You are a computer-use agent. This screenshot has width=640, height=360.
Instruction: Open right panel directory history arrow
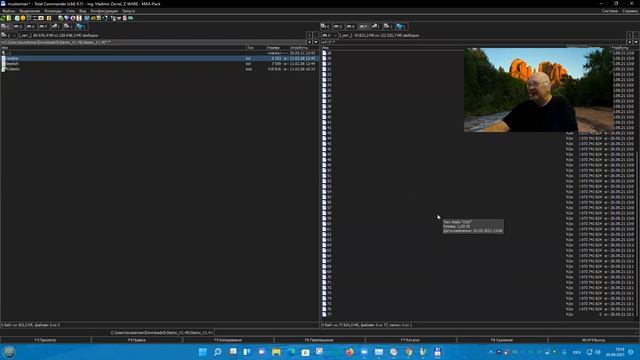[636, 42]
